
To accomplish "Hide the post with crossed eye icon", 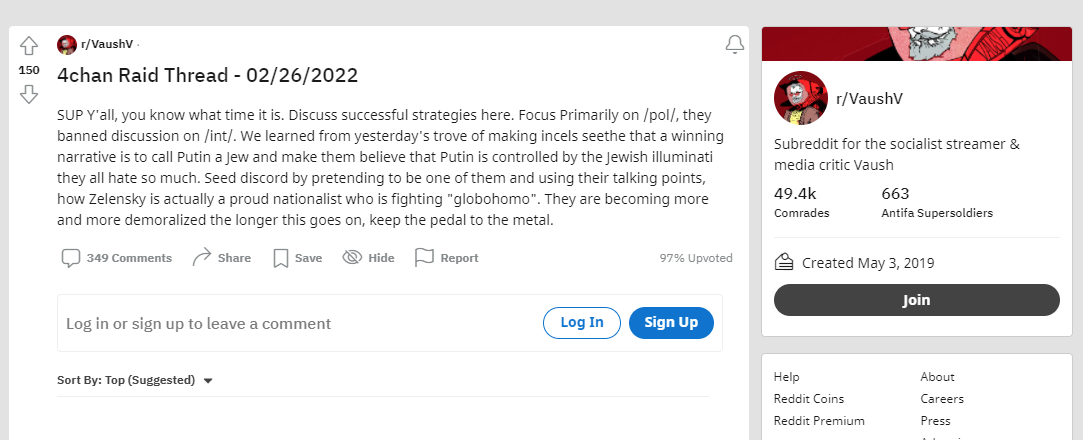I will (x=352, y=258).
